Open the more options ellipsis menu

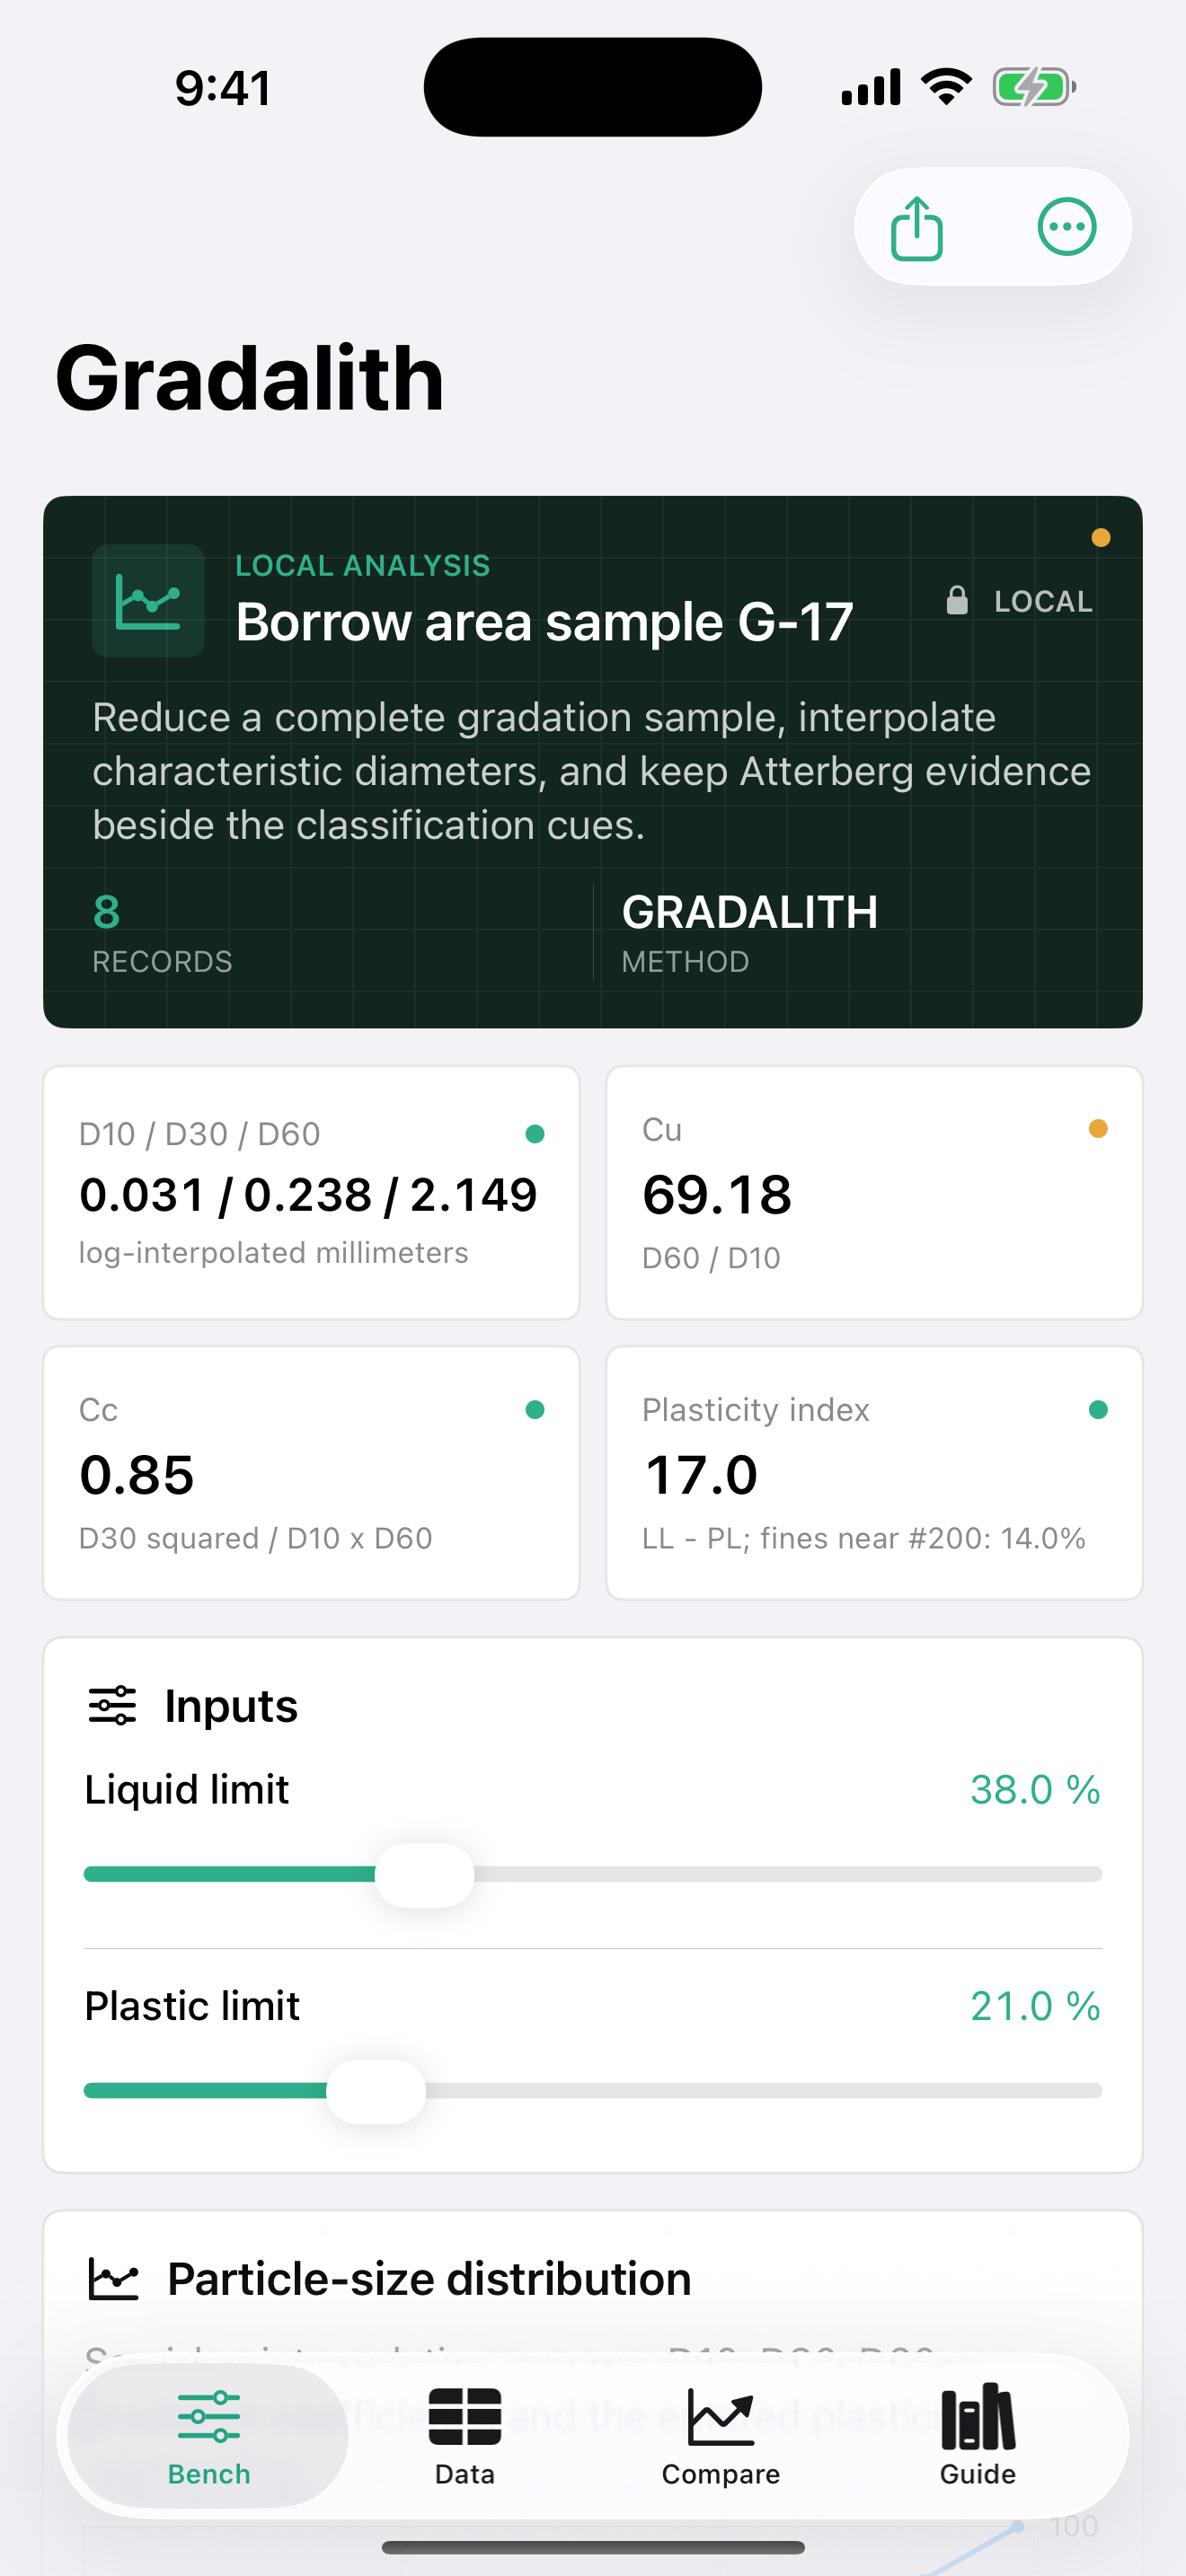1067,227
